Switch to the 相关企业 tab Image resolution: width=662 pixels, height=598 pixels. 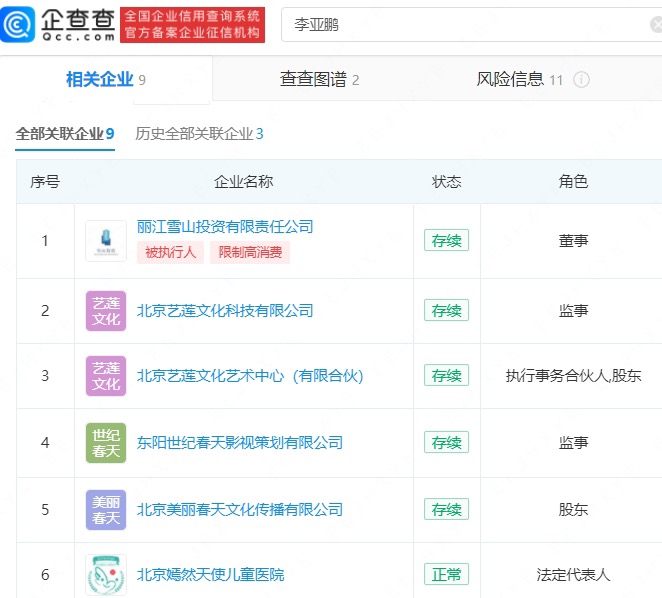point(106,79)
